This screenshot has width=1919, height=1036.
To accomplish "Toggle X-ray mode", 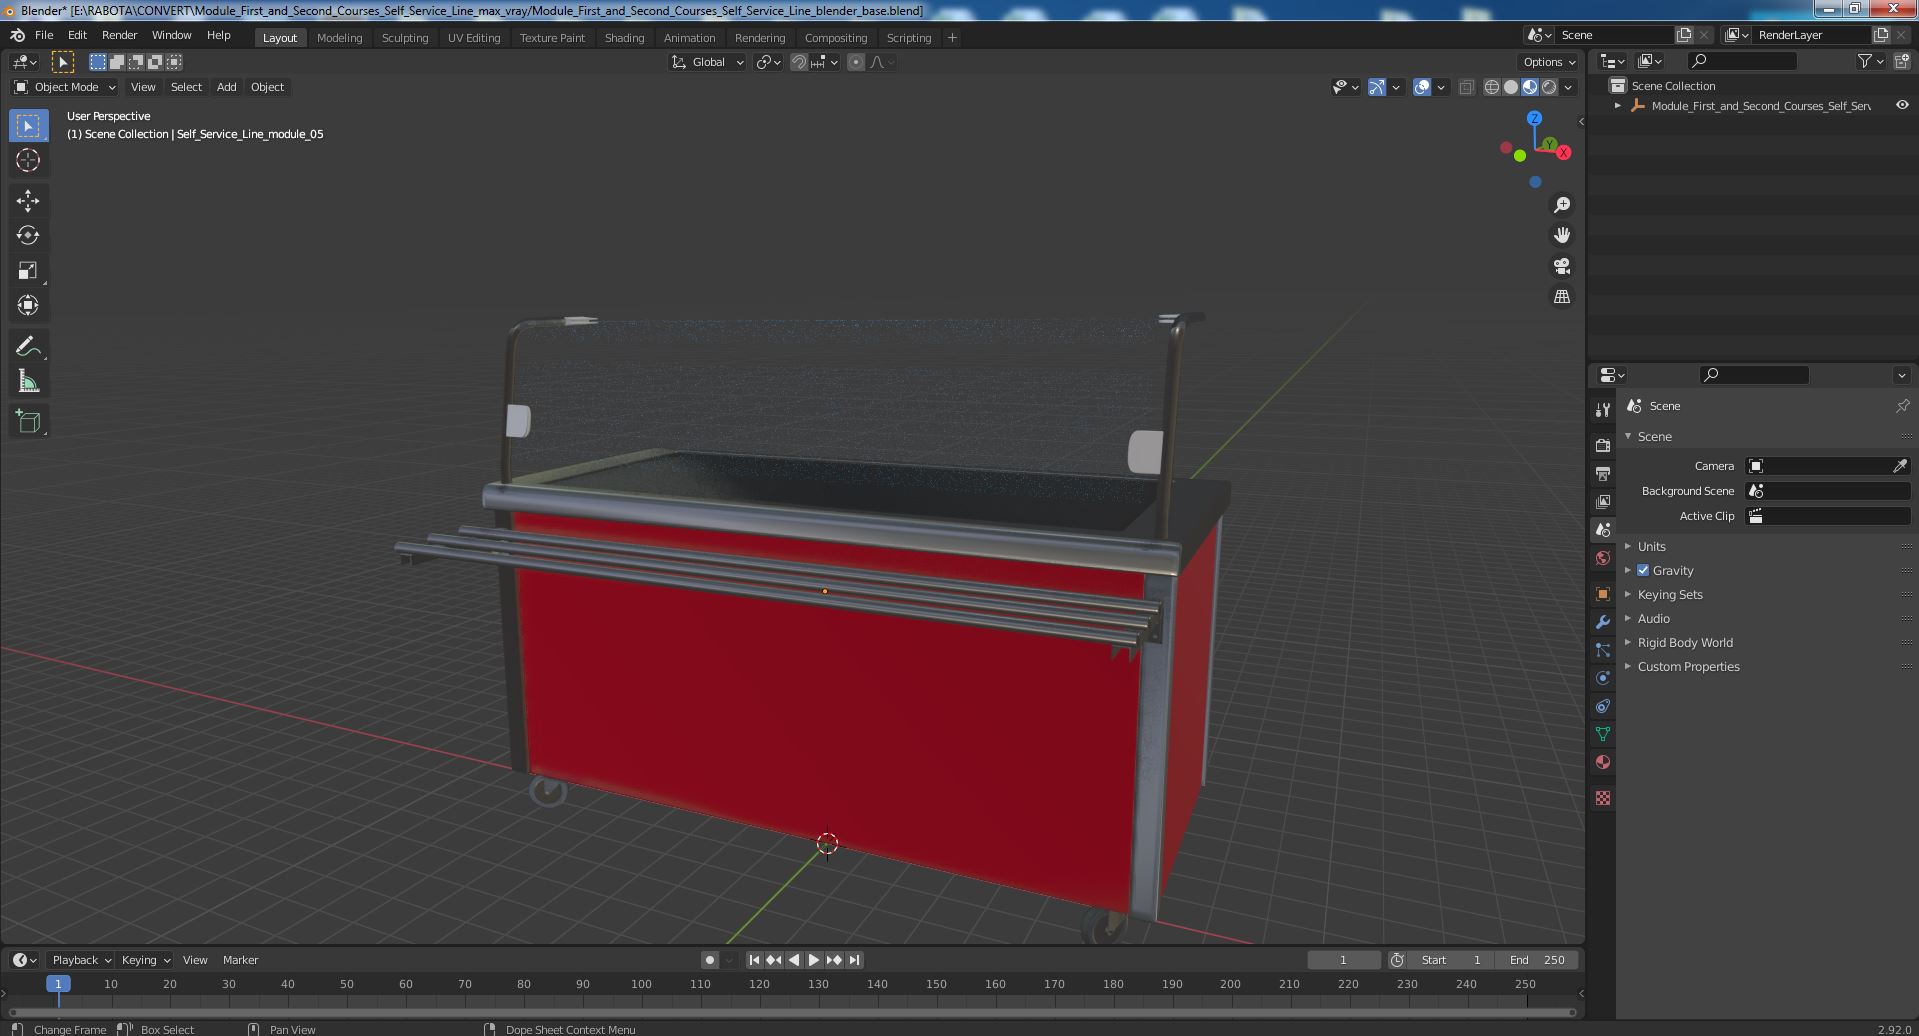I will (x=1466, y=87).
